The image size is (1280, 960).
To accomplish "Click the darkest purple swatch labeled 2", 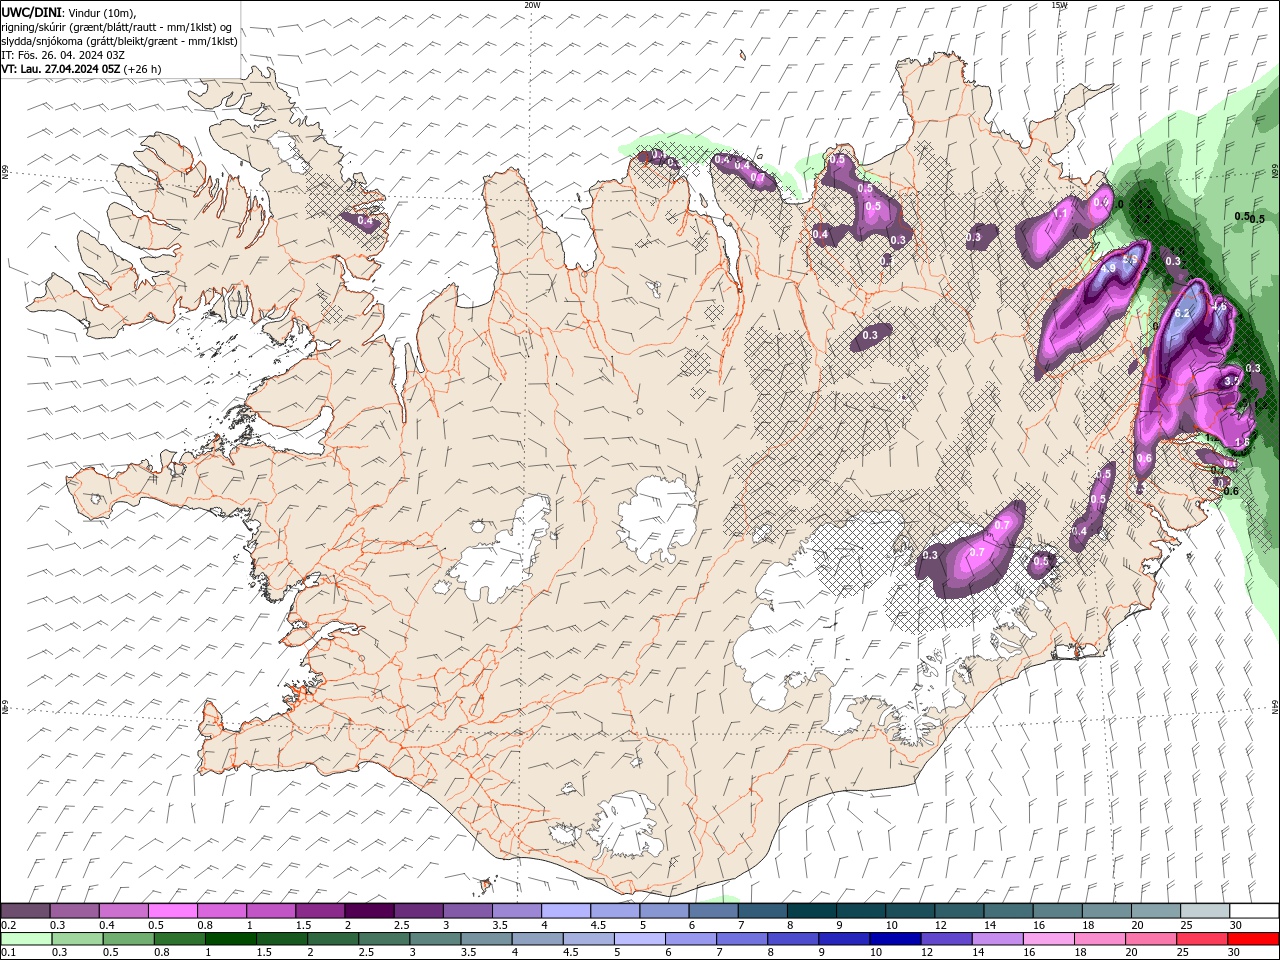I will 368,911.
